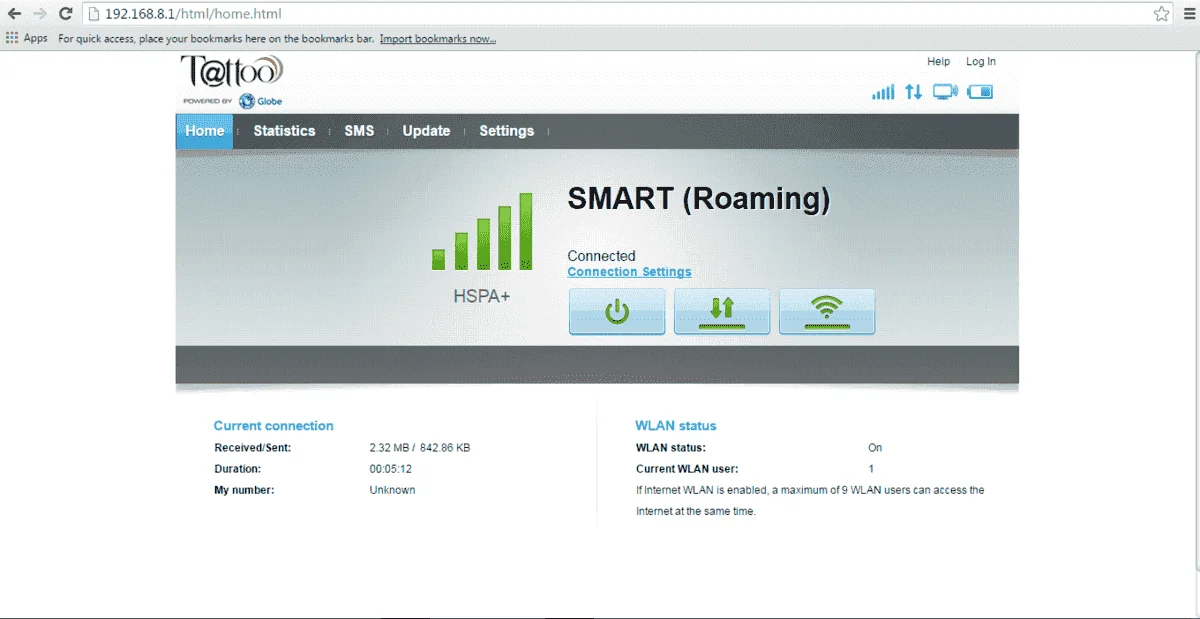This screenshot has width=1200, height=619.
Task: Bookmark this page with the star icon
Action: 1161,14
